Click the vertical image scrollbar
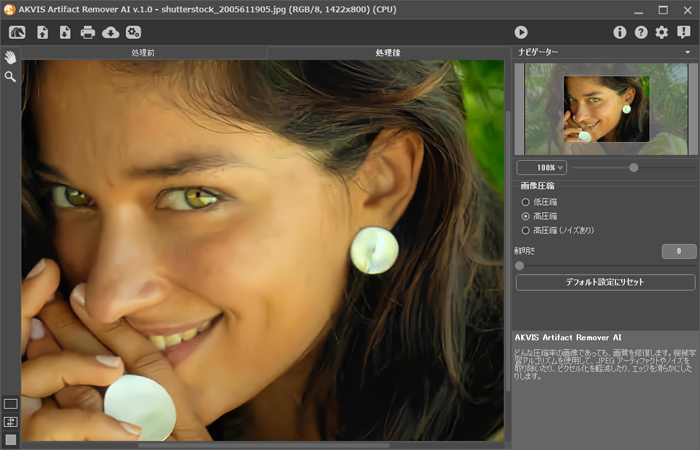Image resolution: width=700 pixels, height=450 pixels. [508, 250]
